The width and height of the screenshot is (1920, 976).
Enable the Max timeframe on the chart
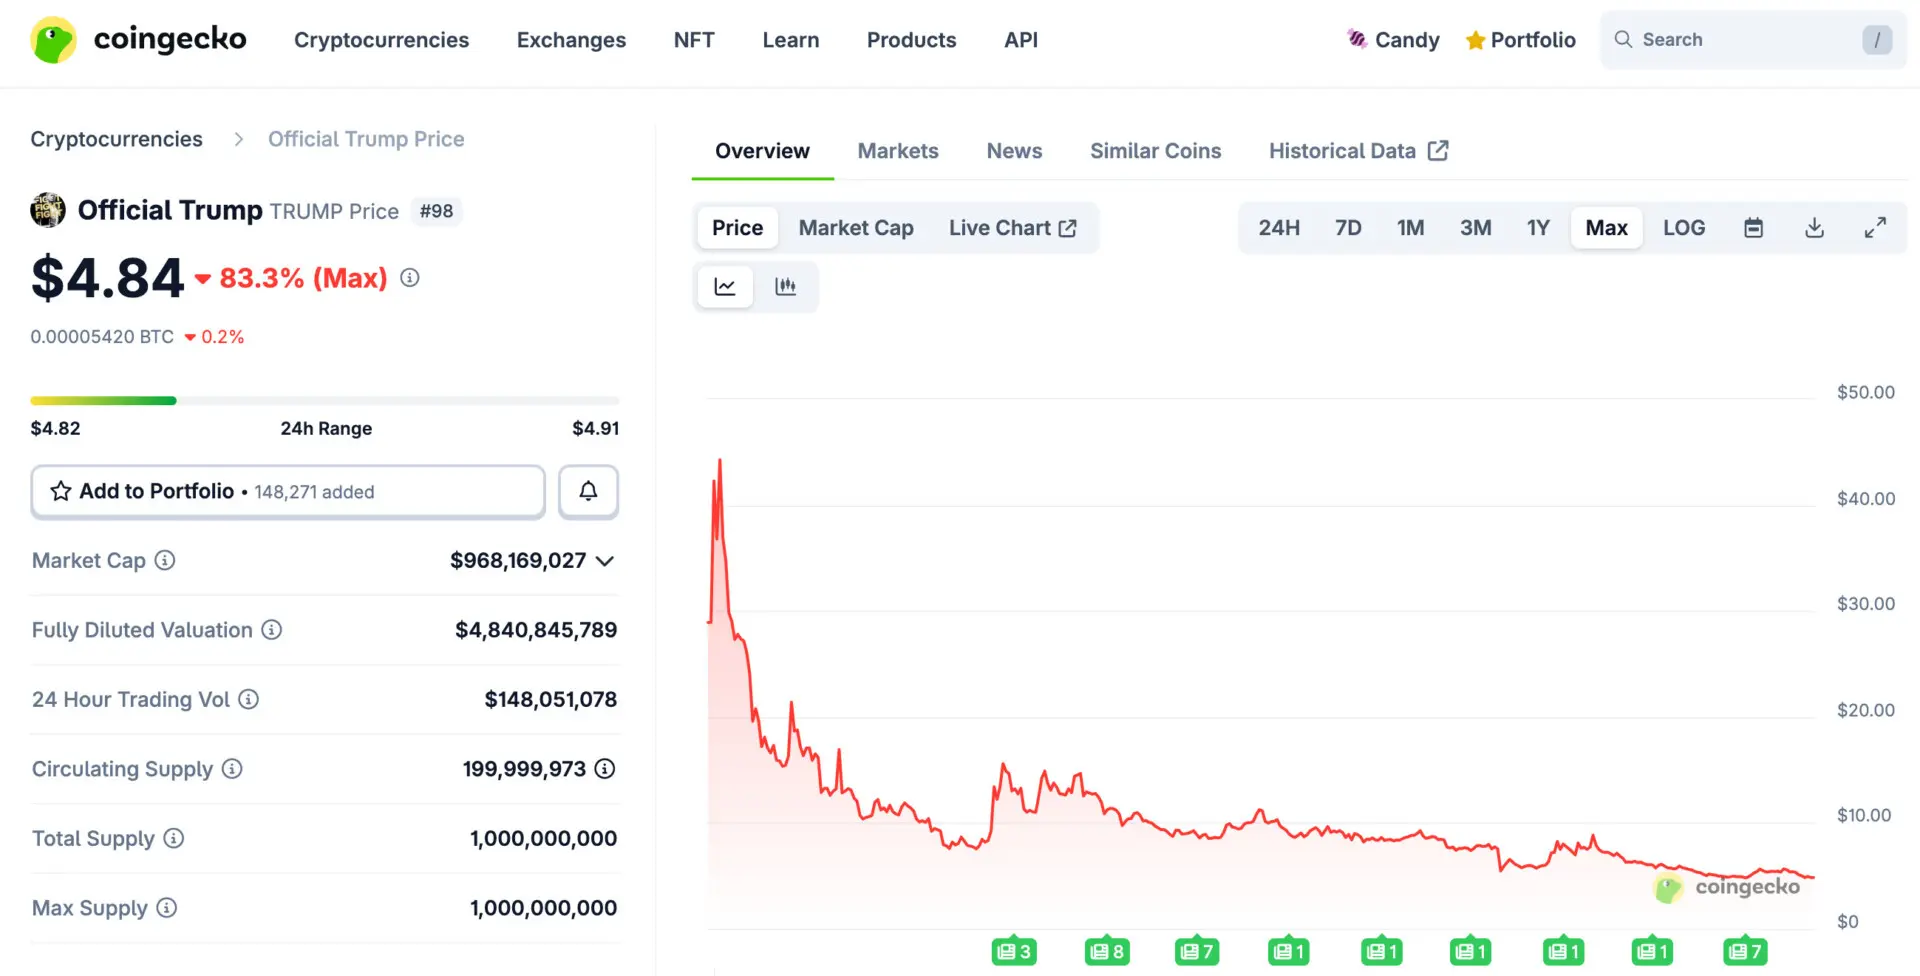click(x=1606, y=227)
